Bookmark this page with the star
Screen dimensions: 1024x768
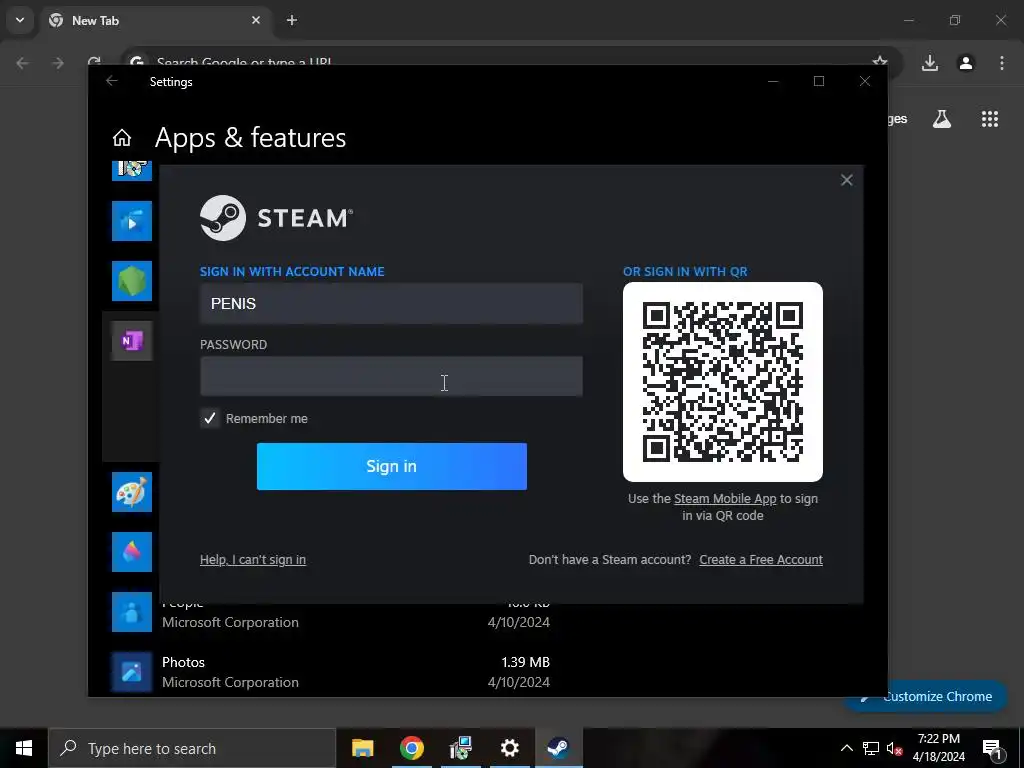[880, 62]
